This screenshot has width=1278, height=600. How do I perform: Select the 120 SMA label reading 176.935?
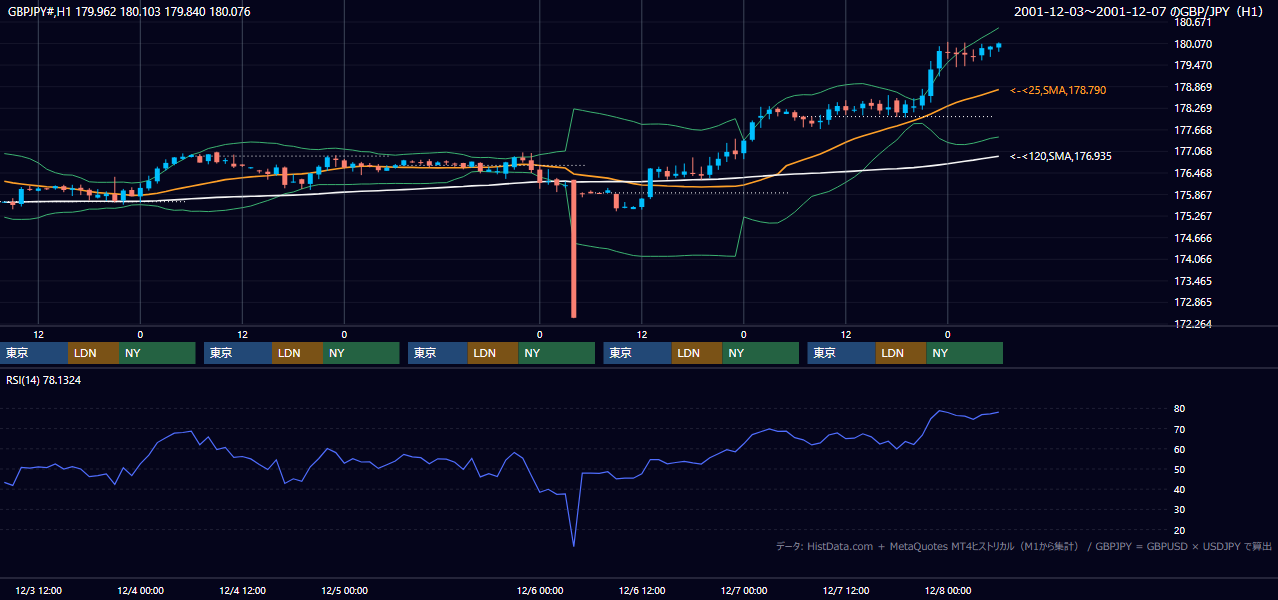[x=1061, y=156]
